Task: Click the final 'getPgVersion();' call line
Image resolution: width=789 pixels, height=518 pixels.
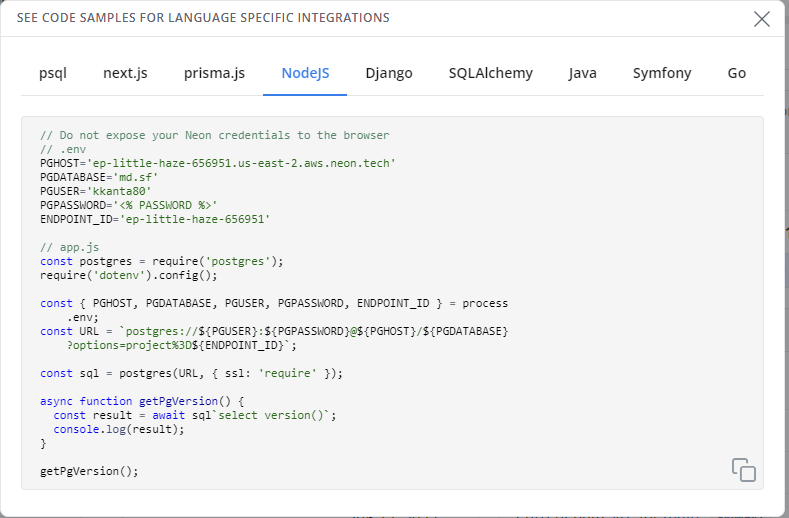Action: tap(89, 471)
